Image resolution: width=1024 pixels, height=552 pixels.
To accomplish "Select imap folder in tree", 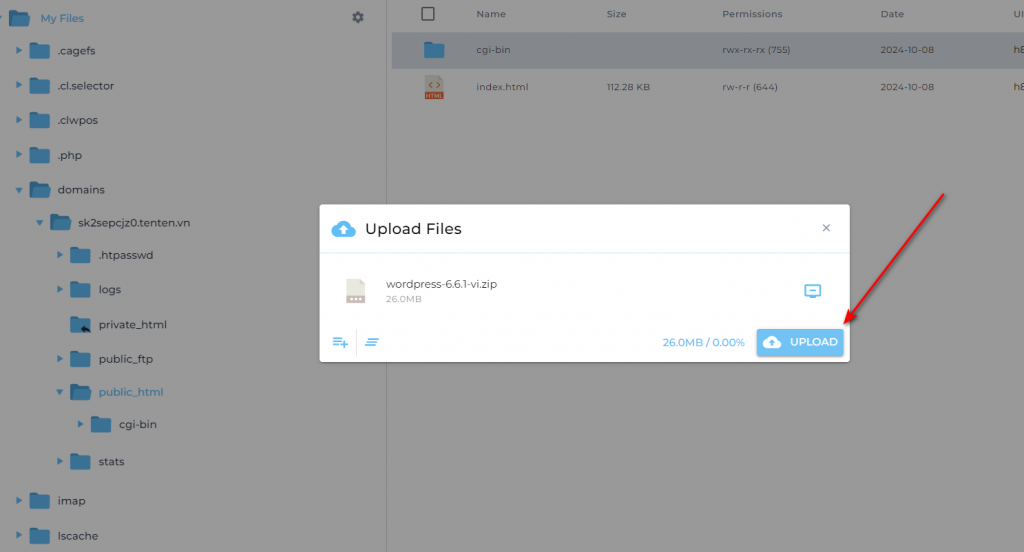I will (71, 501).
